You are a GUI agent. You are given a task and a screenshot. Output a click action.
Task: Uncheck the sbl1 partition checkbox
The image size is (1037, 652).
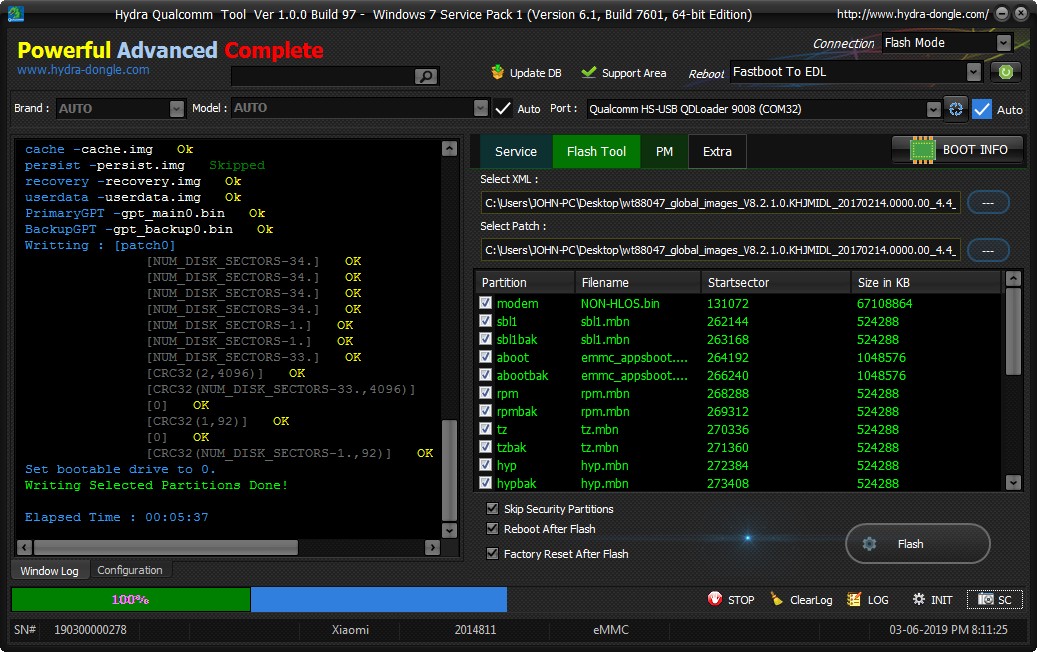tap(485, 321)
